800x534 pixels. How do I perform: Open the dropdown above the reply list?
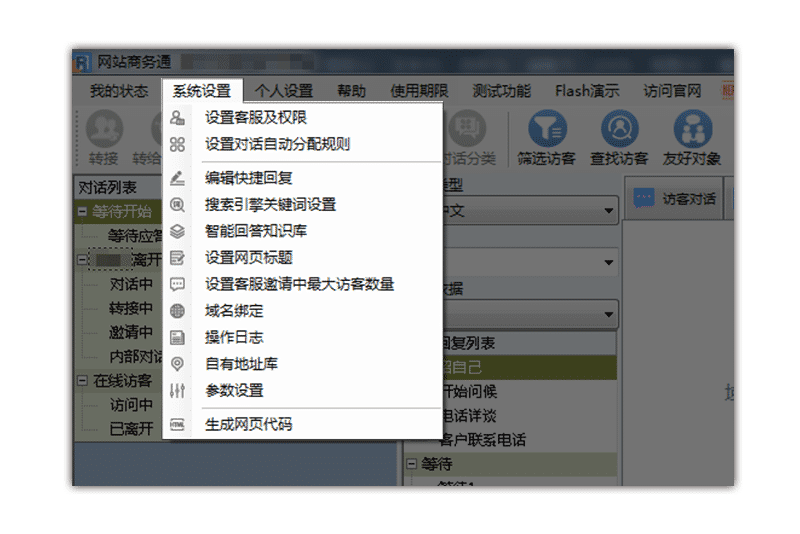(608, 314)
